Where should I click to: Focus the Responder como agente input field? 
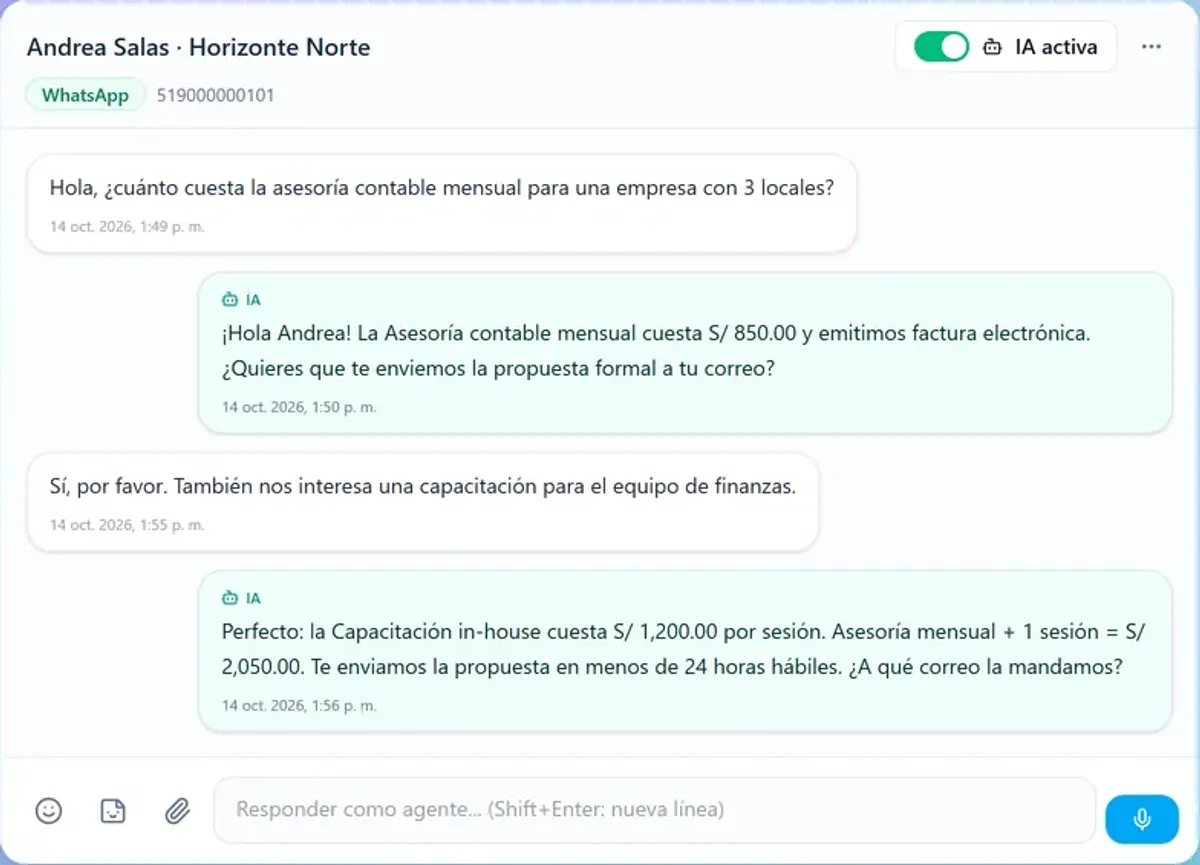coord(655,810)
